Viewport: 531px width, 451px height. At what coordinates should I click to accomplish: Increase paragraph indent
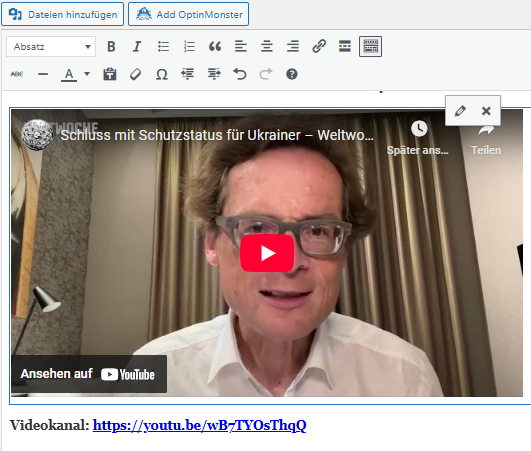coord(214,74)
